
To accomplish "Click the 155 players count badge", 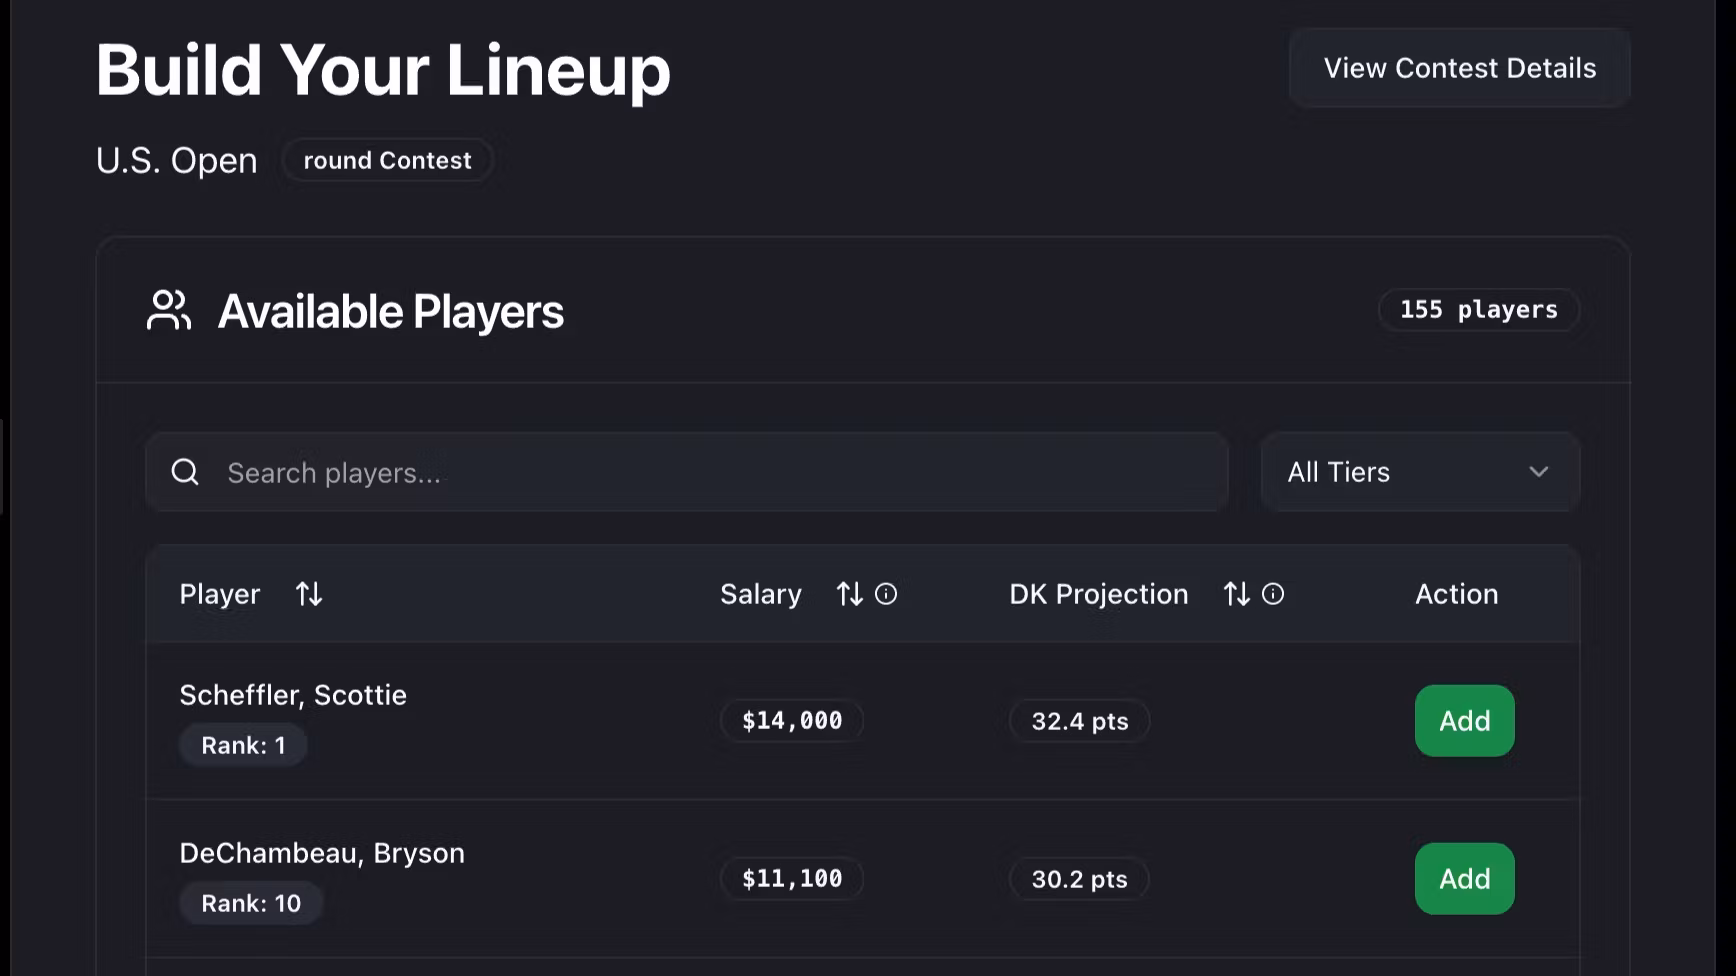I will click(1478, 310).
